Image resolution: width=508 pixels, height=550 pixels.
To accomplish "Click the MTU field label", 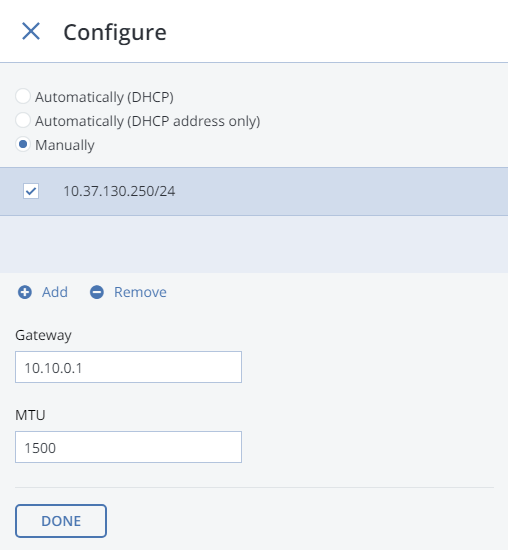I will click(30, 415).
